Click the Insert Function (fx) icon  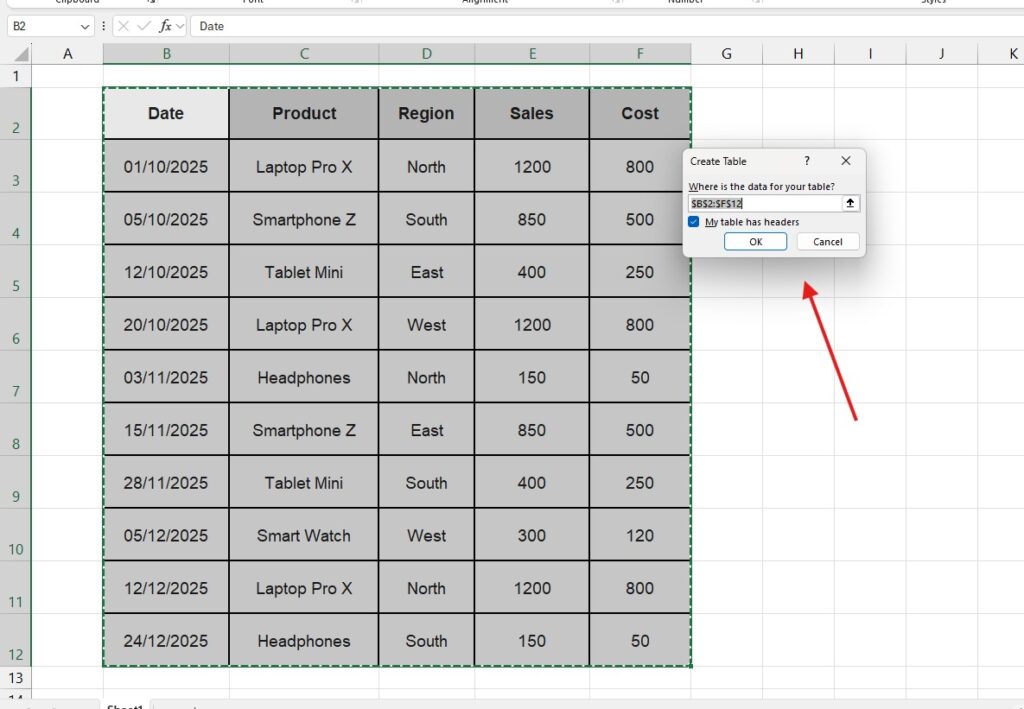point(165,26)
